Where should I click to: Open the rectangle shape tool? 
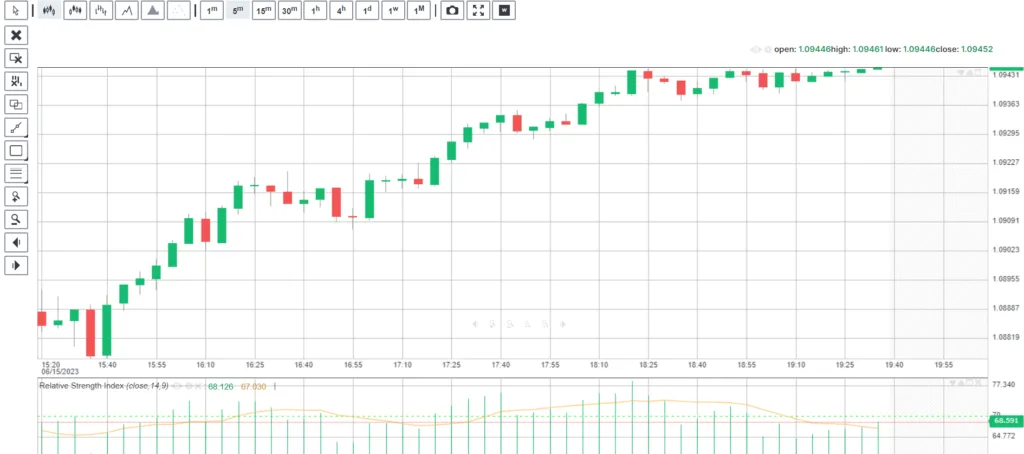point(16,150)
